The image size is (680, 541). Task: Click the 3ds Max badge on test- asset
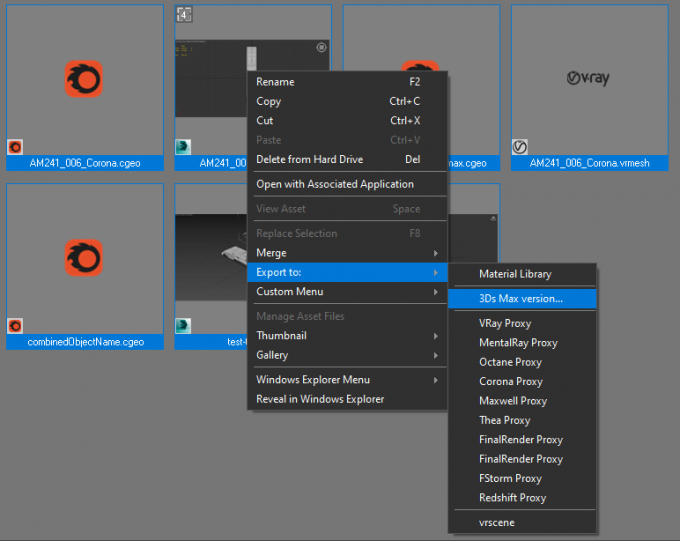click(x=183, y=326)
